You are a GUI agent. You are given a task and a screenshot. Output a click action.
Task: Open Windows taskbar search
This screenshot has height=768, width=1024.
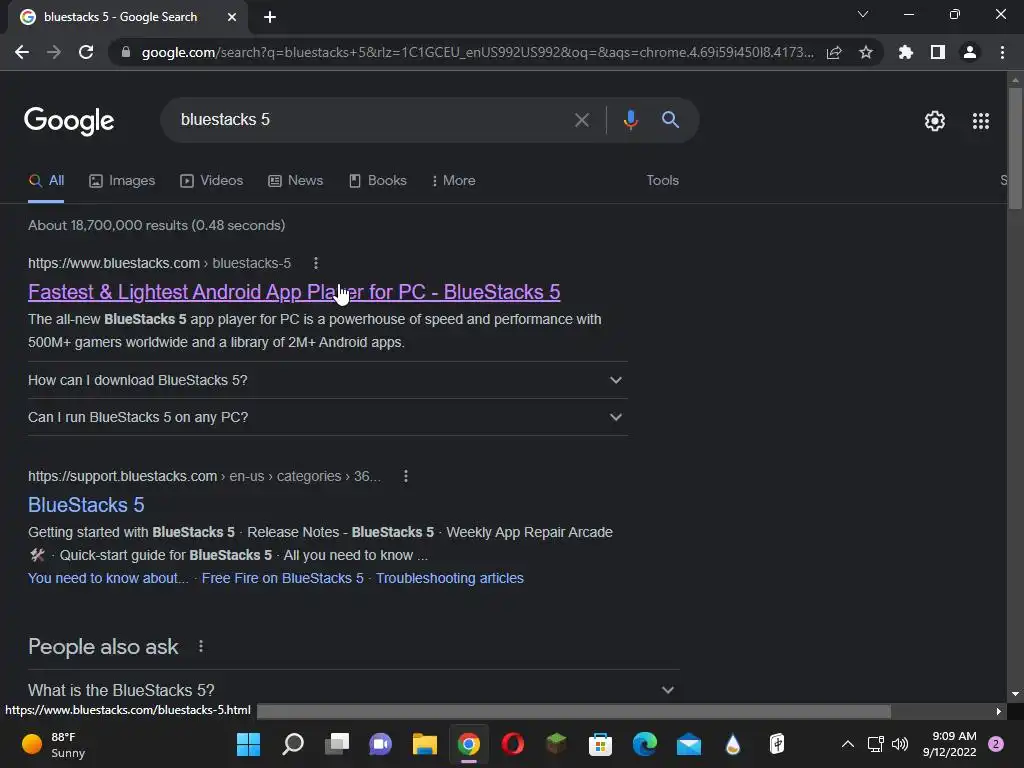pyautogui.click(x=293, y=744)
